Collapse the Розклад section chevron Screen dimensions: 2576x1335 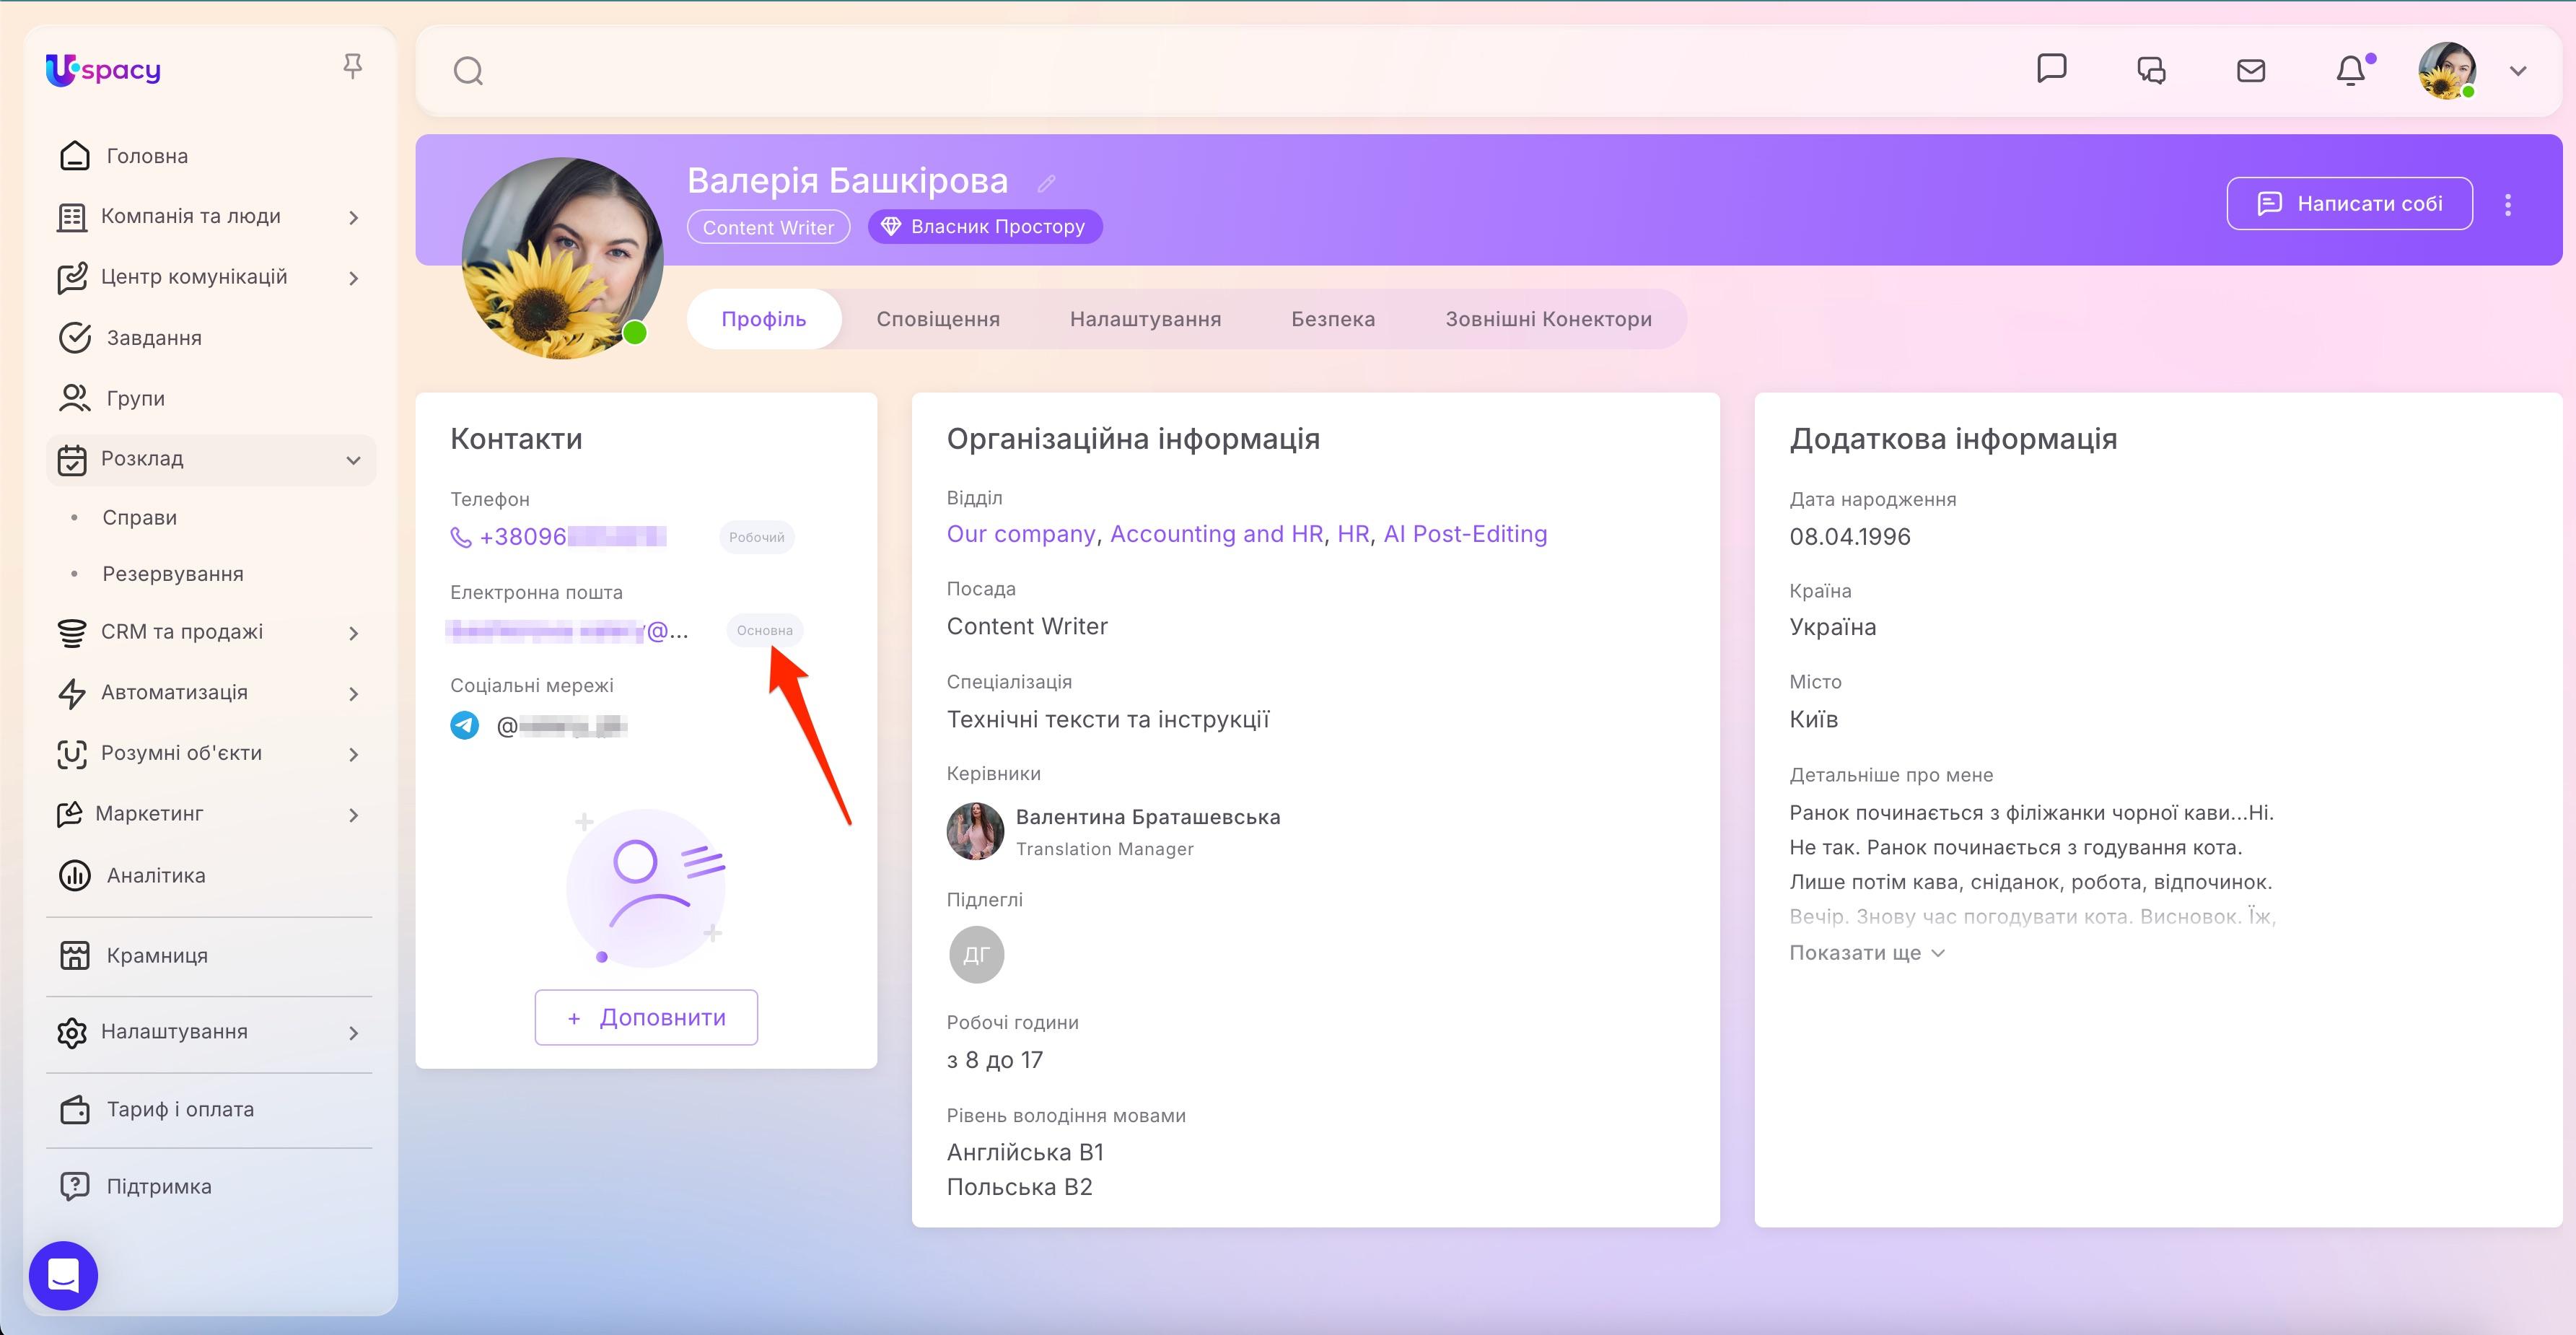coord(353,460)
